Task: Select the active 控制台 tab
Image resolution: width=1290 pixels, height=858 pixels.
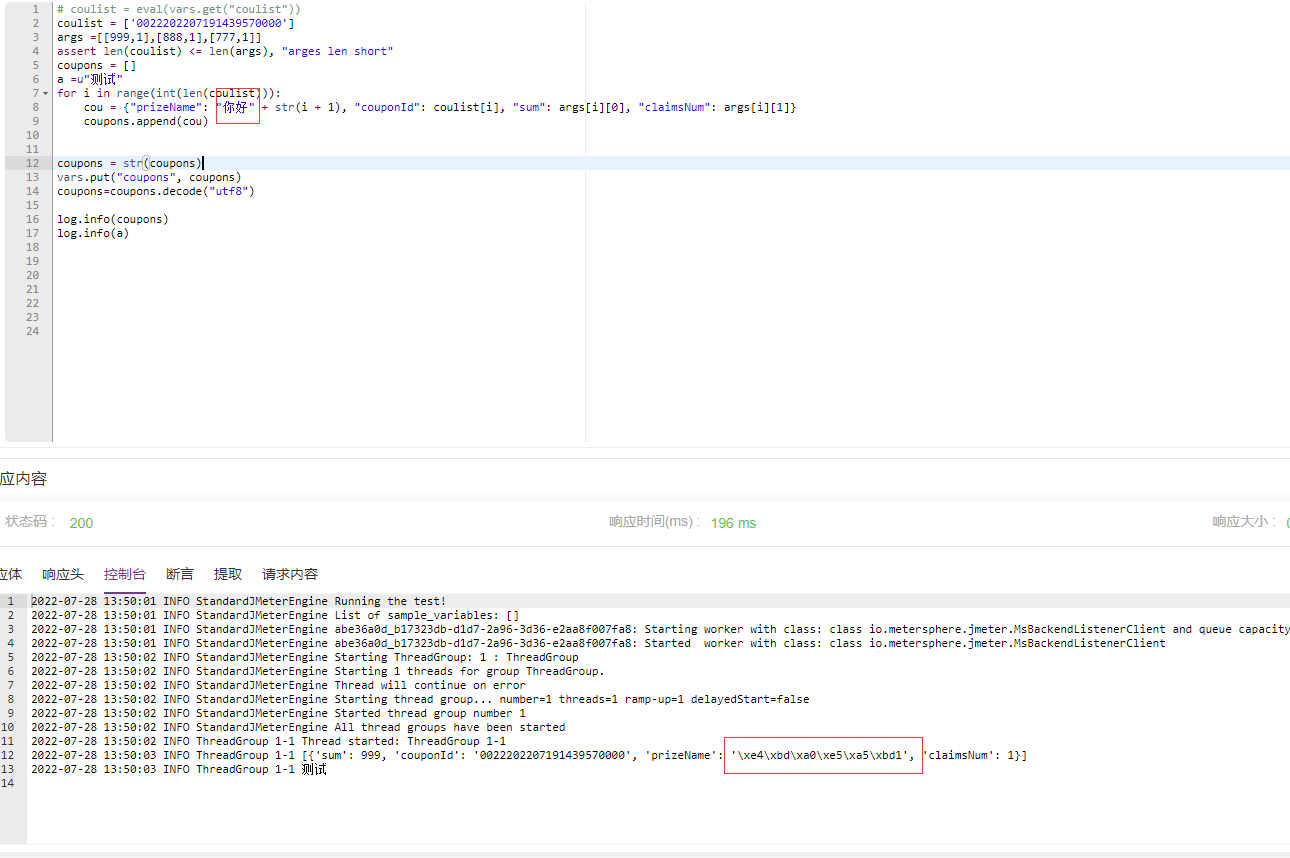Action: [x=124, y=574]
